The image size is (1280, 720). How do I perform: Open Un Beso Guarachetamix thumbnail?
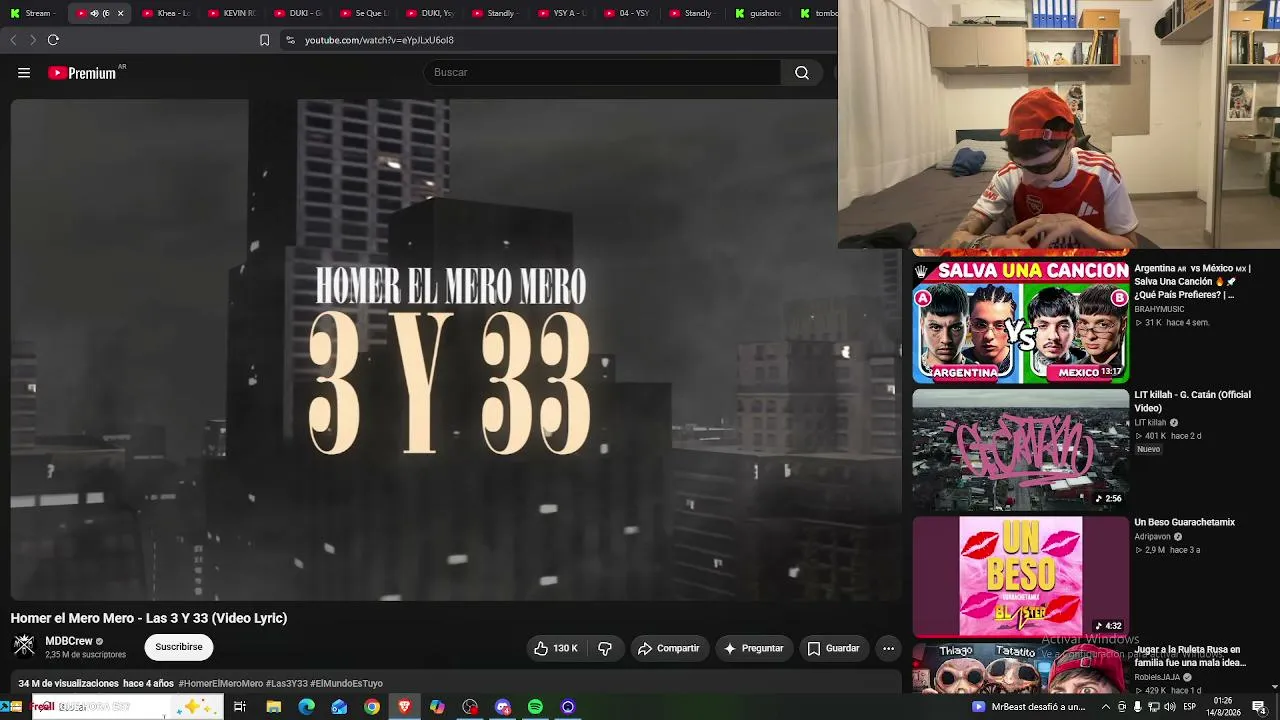point(1020,577)
